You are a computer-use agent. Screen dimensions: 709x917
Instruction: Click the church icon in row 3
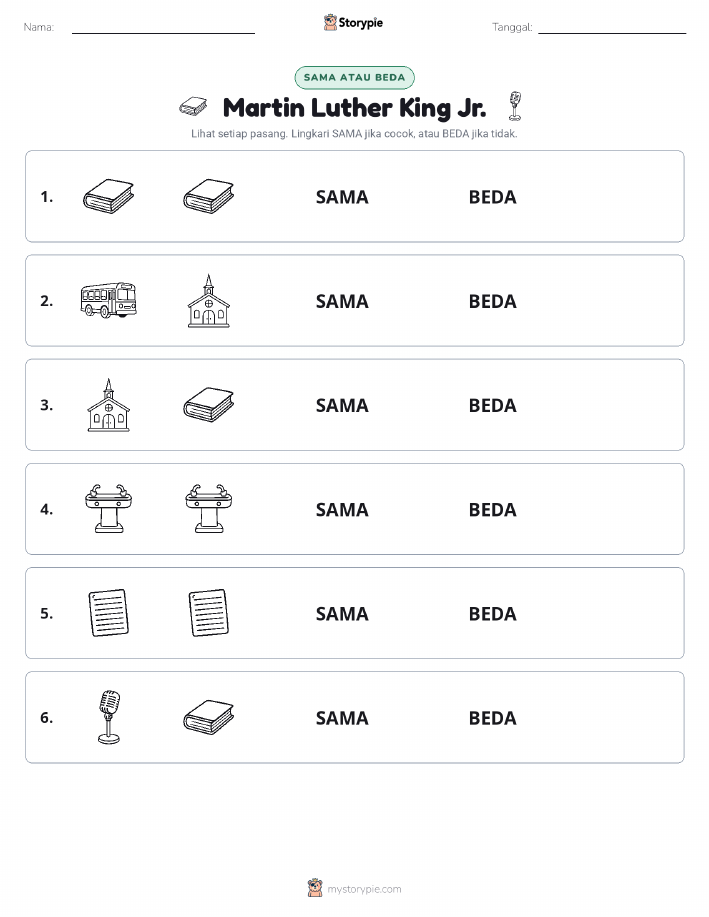pos(108,405)
